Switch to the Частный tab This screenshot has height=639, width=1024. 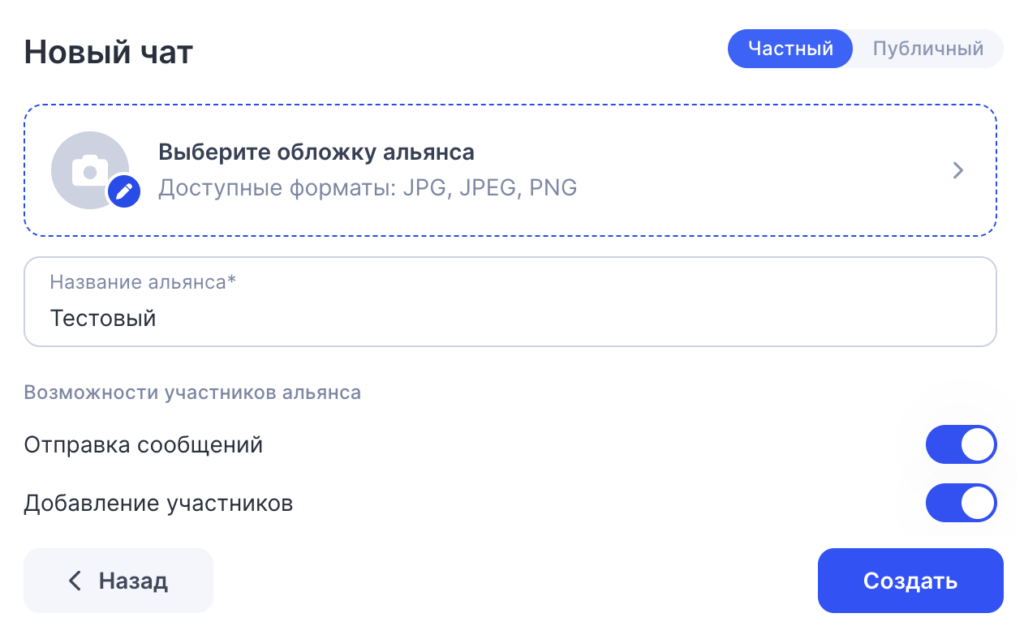(790, 49)
